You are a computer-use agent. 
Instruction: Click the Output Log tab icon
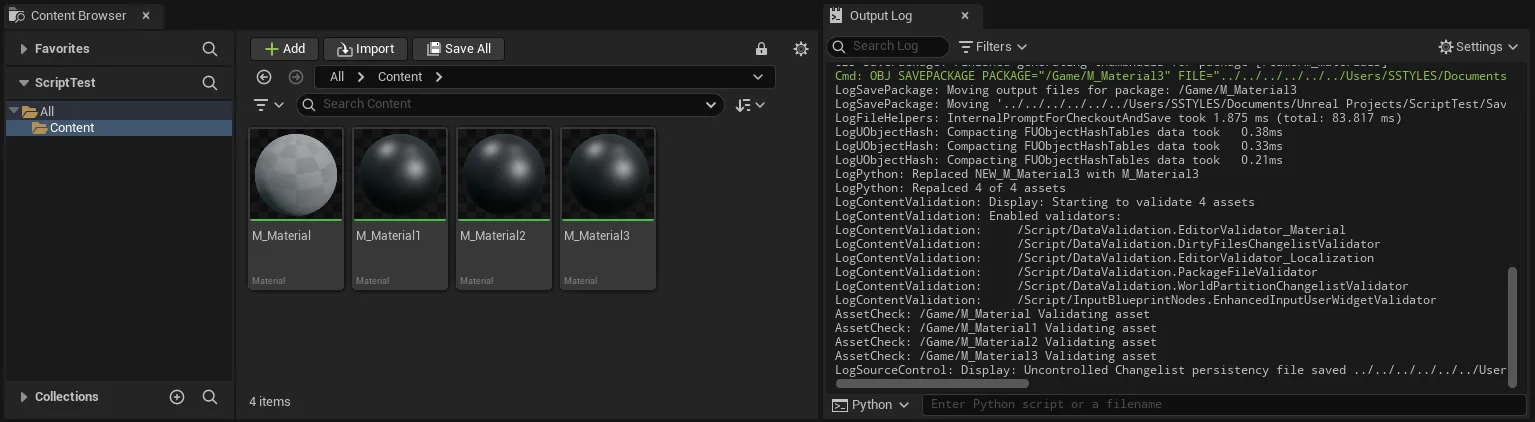pos(835,16)
